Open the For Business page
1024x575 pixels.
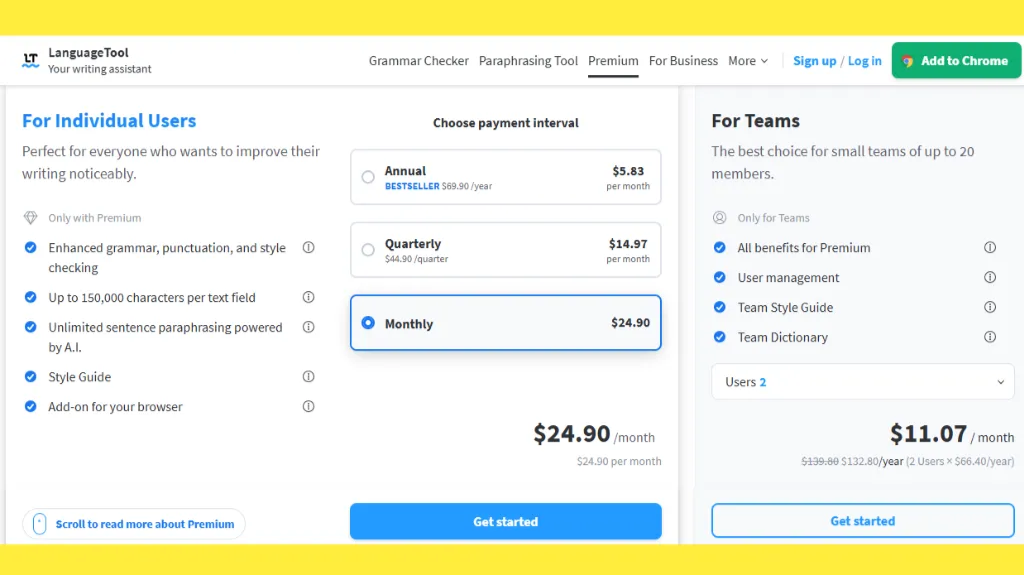683,61
